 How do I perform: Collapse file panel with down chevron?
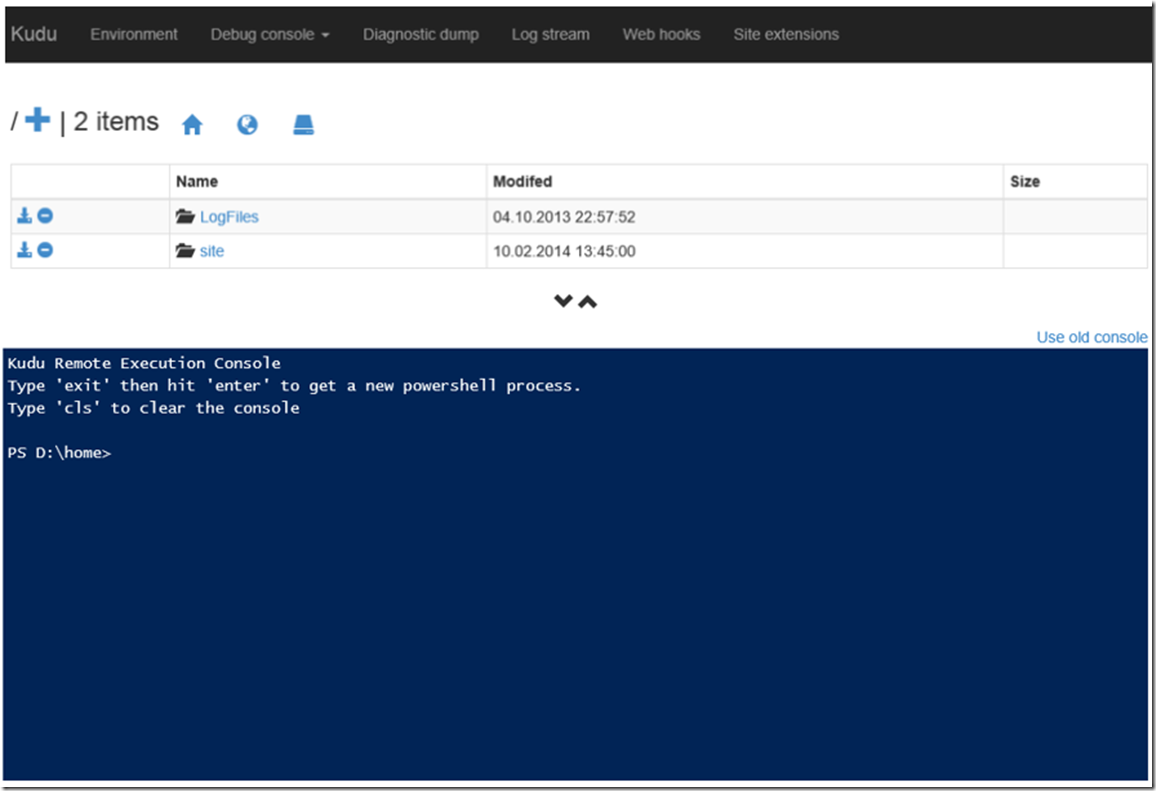tap(563, 301)
